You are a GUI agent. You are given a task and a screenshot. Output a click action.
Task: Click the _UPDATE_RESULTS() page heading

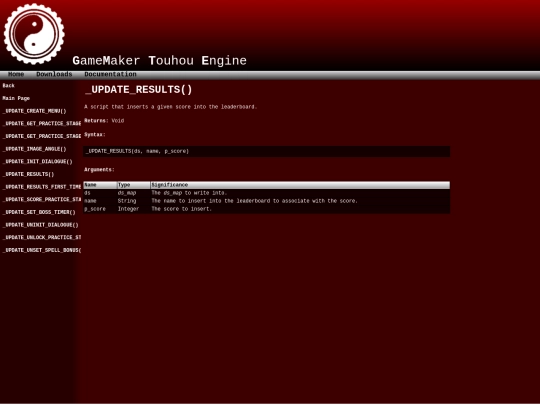pos(138,90)
